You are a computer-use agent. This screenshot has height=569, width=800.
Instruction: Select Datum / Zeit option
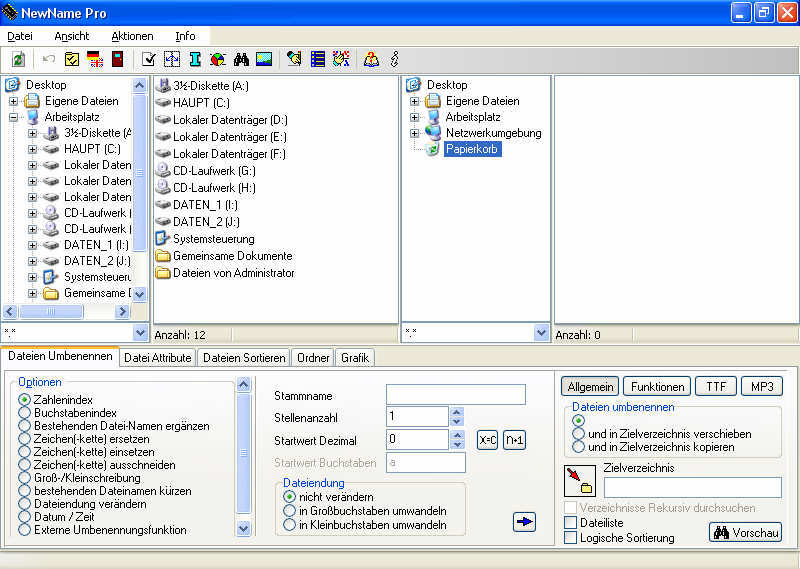click(24, 516)
